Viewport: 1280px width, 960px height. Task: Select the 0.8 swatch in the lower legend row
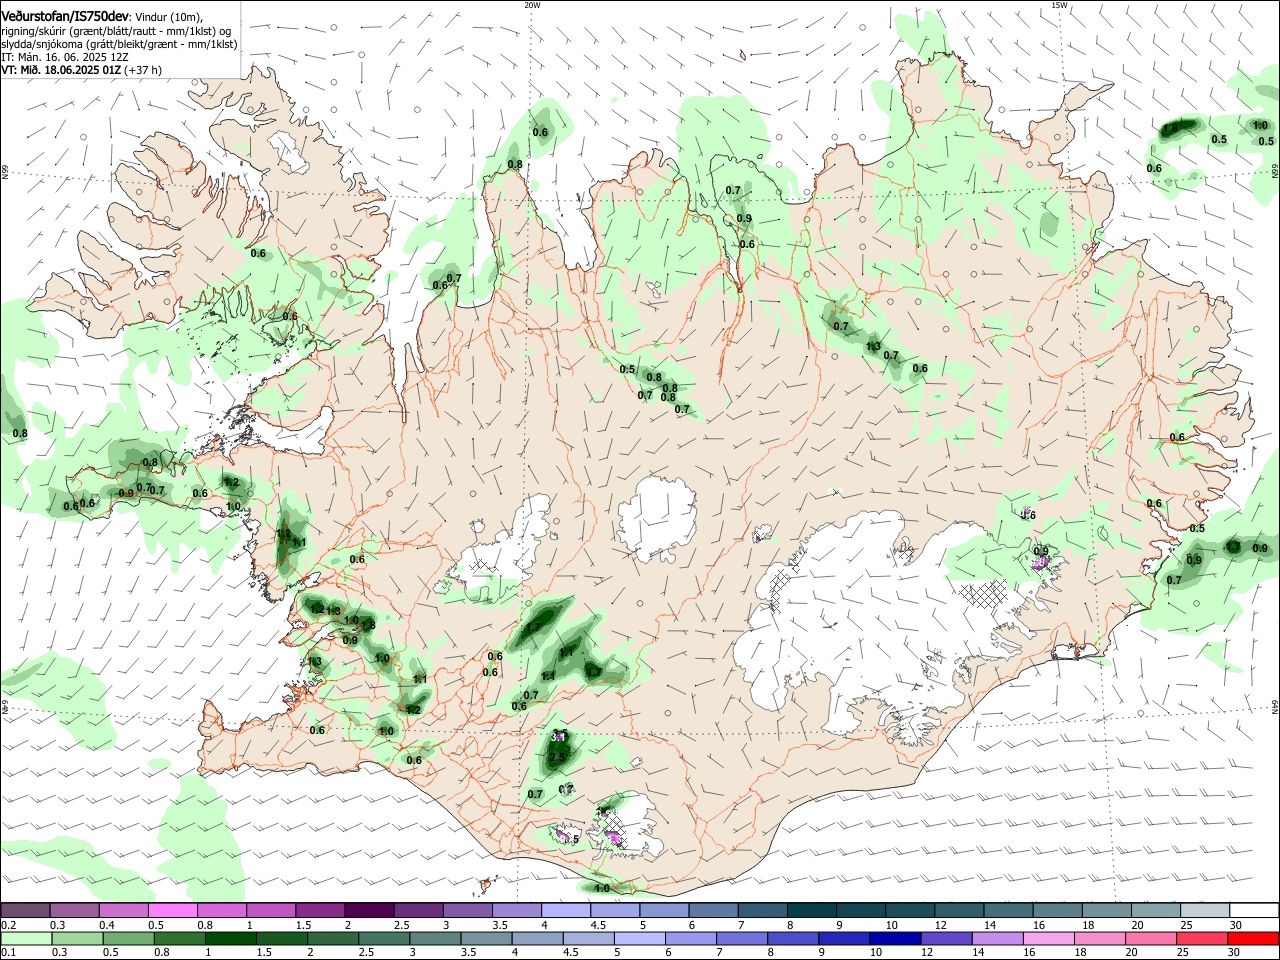pos(179,938)
